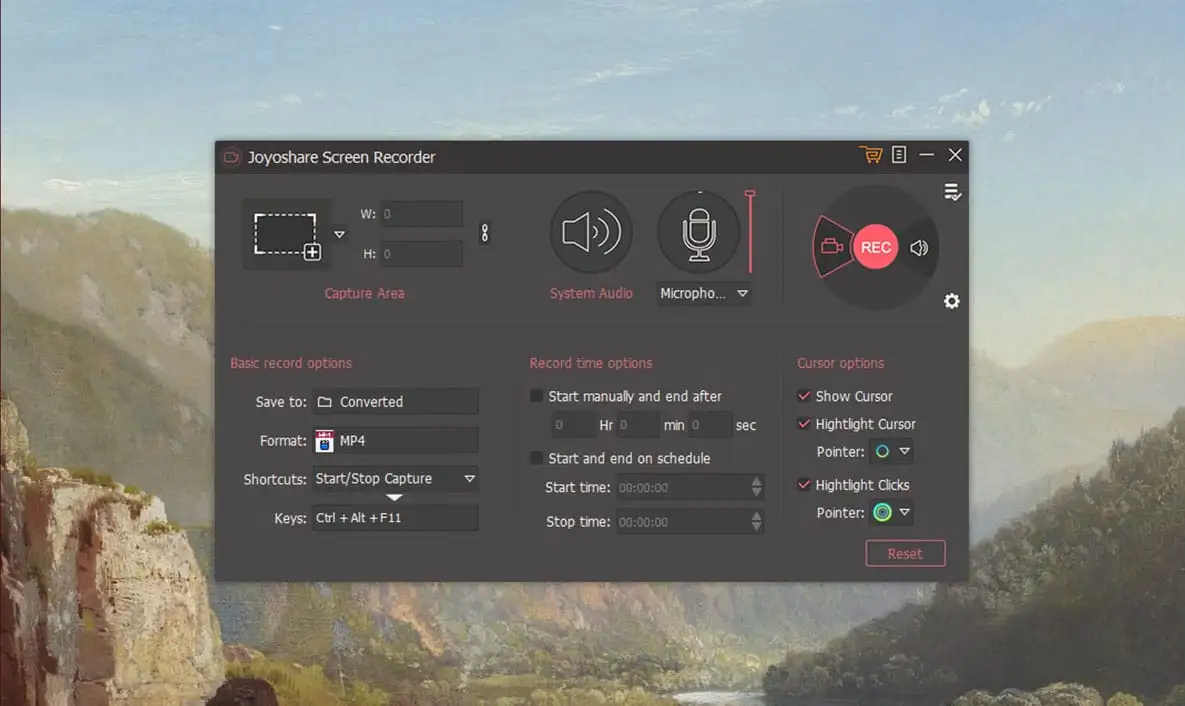
Task: Click the Reset button
Action: pyautogui.click(x=904, y=554)
